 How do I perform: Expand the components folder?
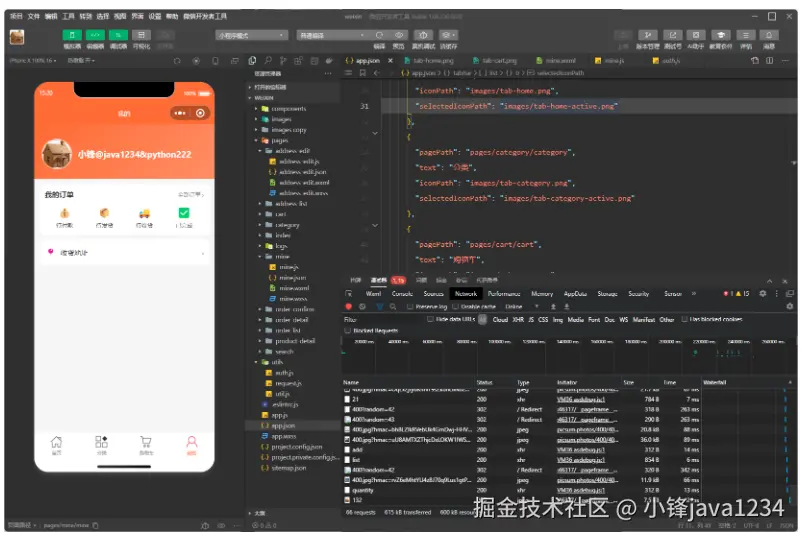[x=256, y=108]
